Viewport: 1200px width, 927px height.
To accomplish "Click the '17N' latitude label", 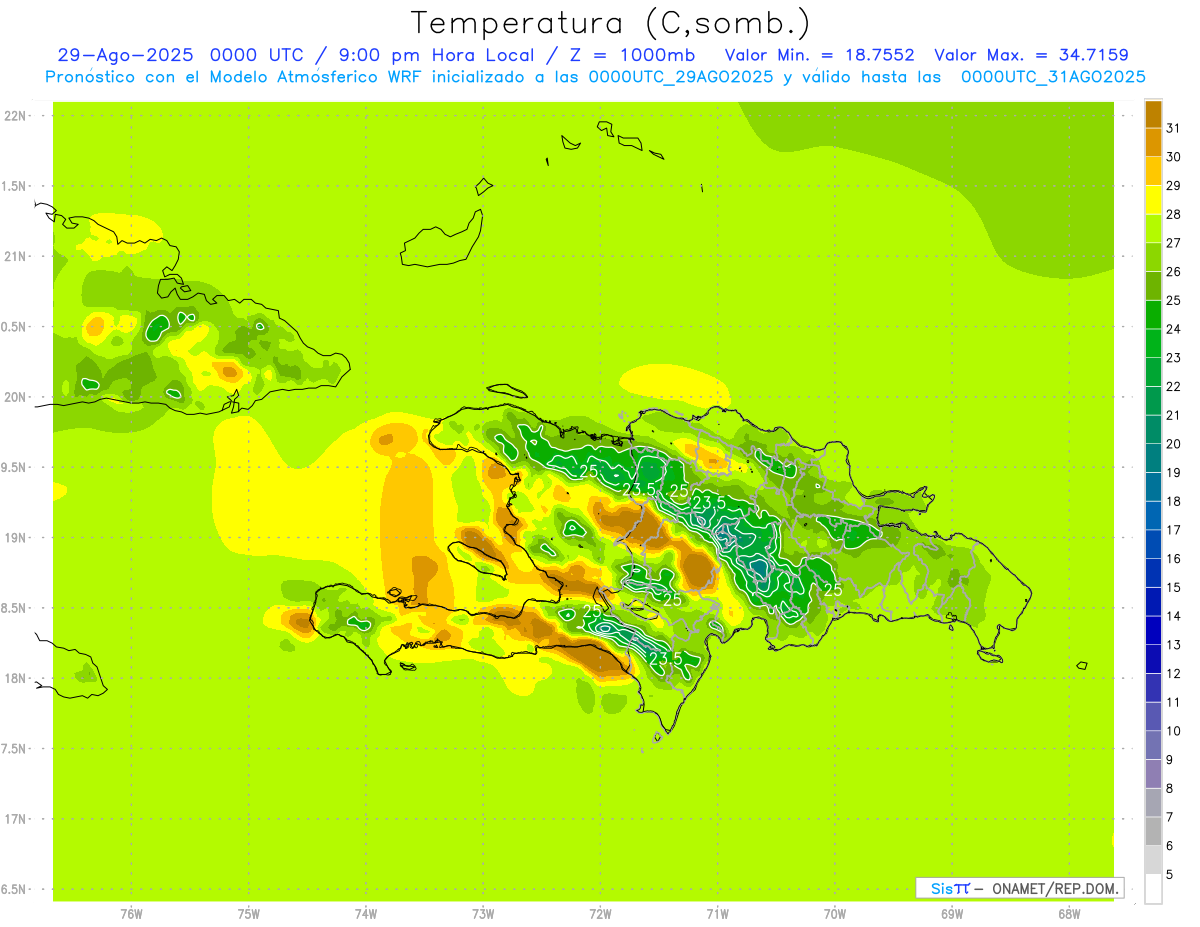I will 16,819.
